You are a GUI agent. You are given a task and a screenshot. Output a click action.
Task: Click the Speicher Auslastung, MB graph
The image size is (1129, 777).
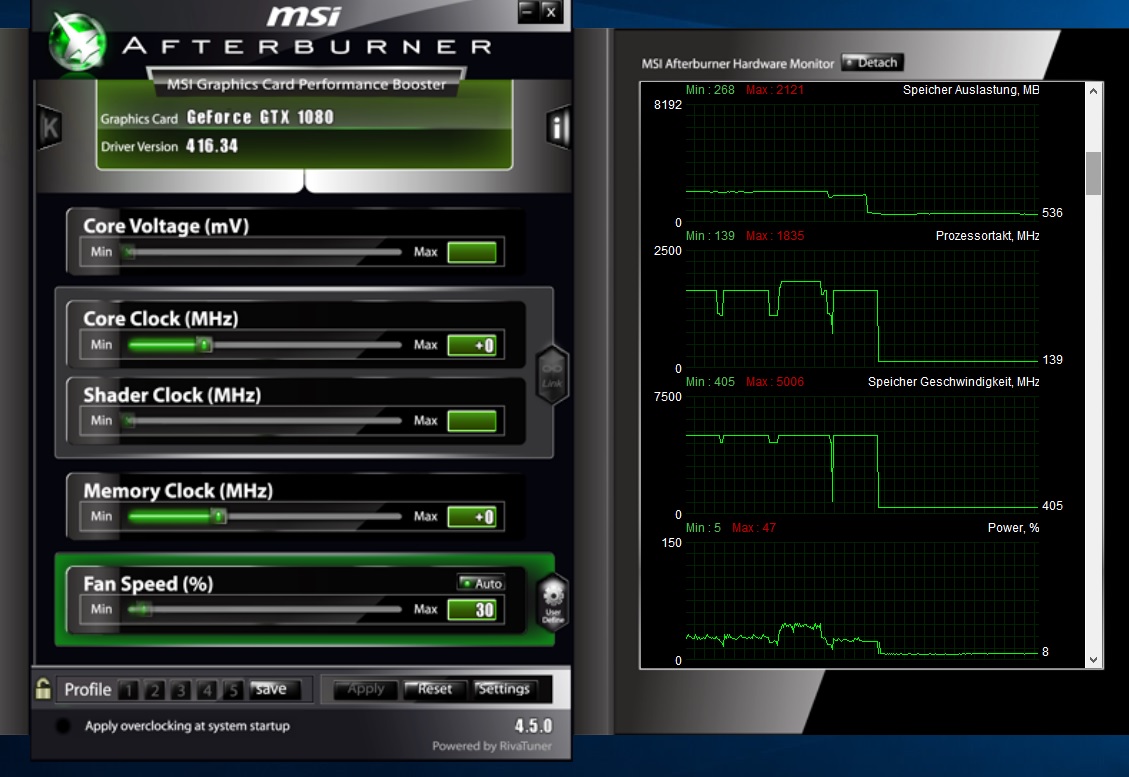[x=862, y=163]
